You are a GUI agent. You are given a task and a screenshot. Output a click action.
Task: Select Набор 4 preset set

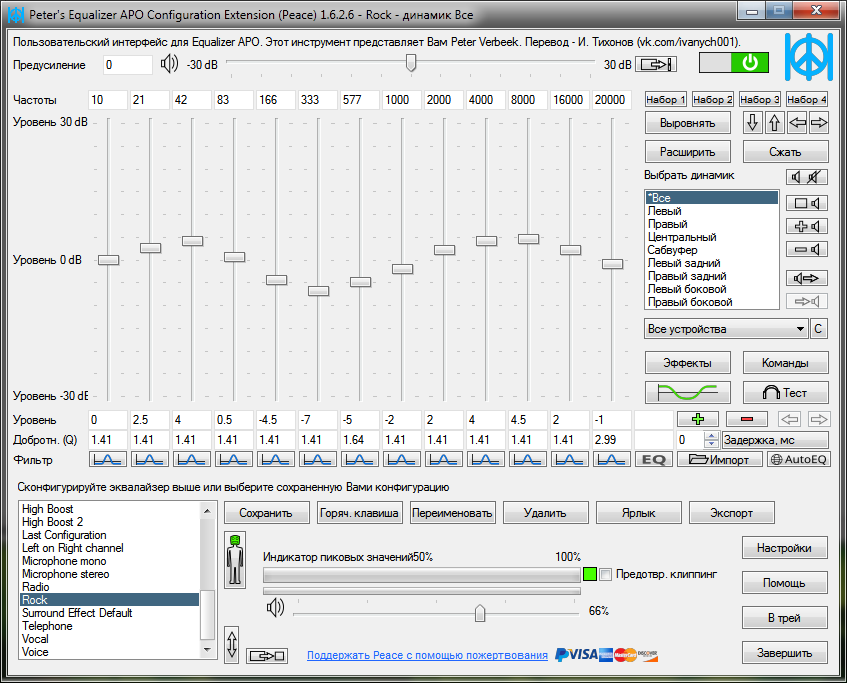coord(806,99)
